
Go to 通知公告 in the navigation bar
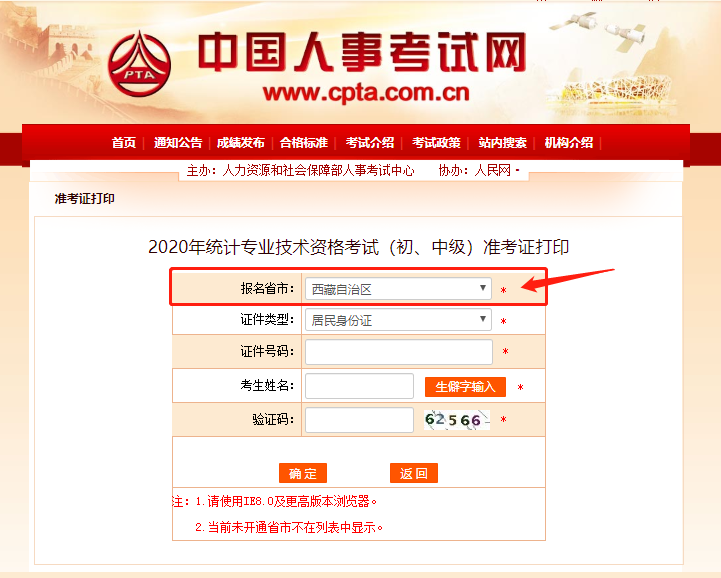coord(178,143)
